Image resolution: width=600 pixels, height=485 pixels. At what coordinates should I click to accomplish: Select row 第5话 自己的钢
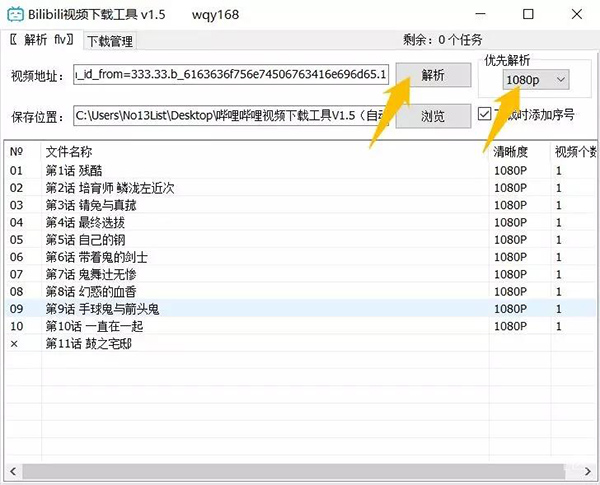pos(301,240)
